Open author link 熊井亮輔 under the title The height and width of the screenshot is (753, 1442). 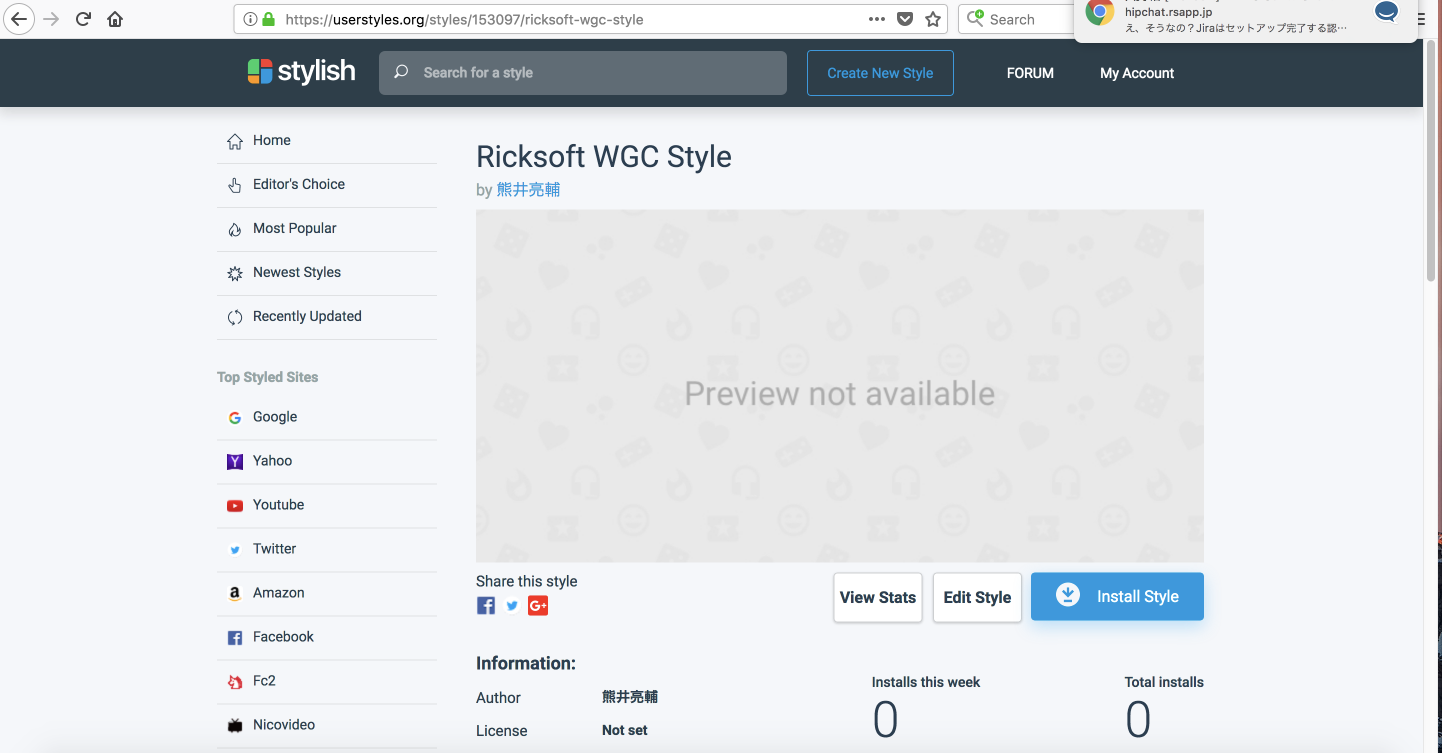(528, 189)
